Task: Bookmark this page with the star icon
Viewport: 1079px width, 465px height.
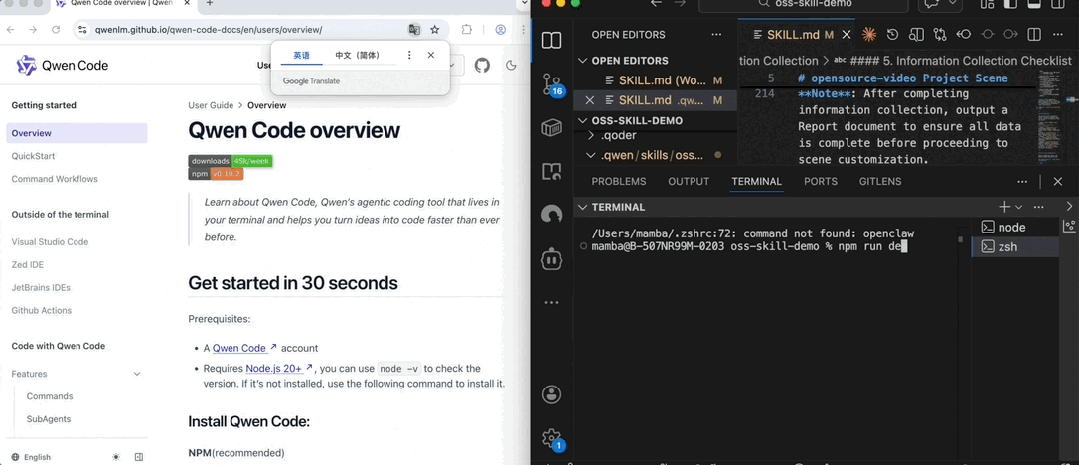Action: tap(435, 30)
